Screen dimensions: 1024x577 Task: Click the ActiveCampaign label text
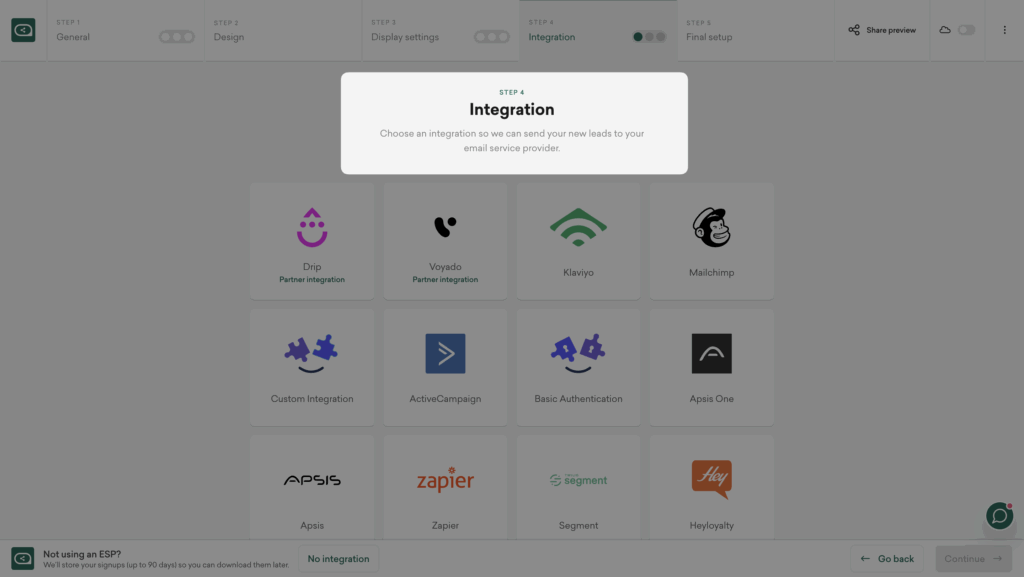445,399
